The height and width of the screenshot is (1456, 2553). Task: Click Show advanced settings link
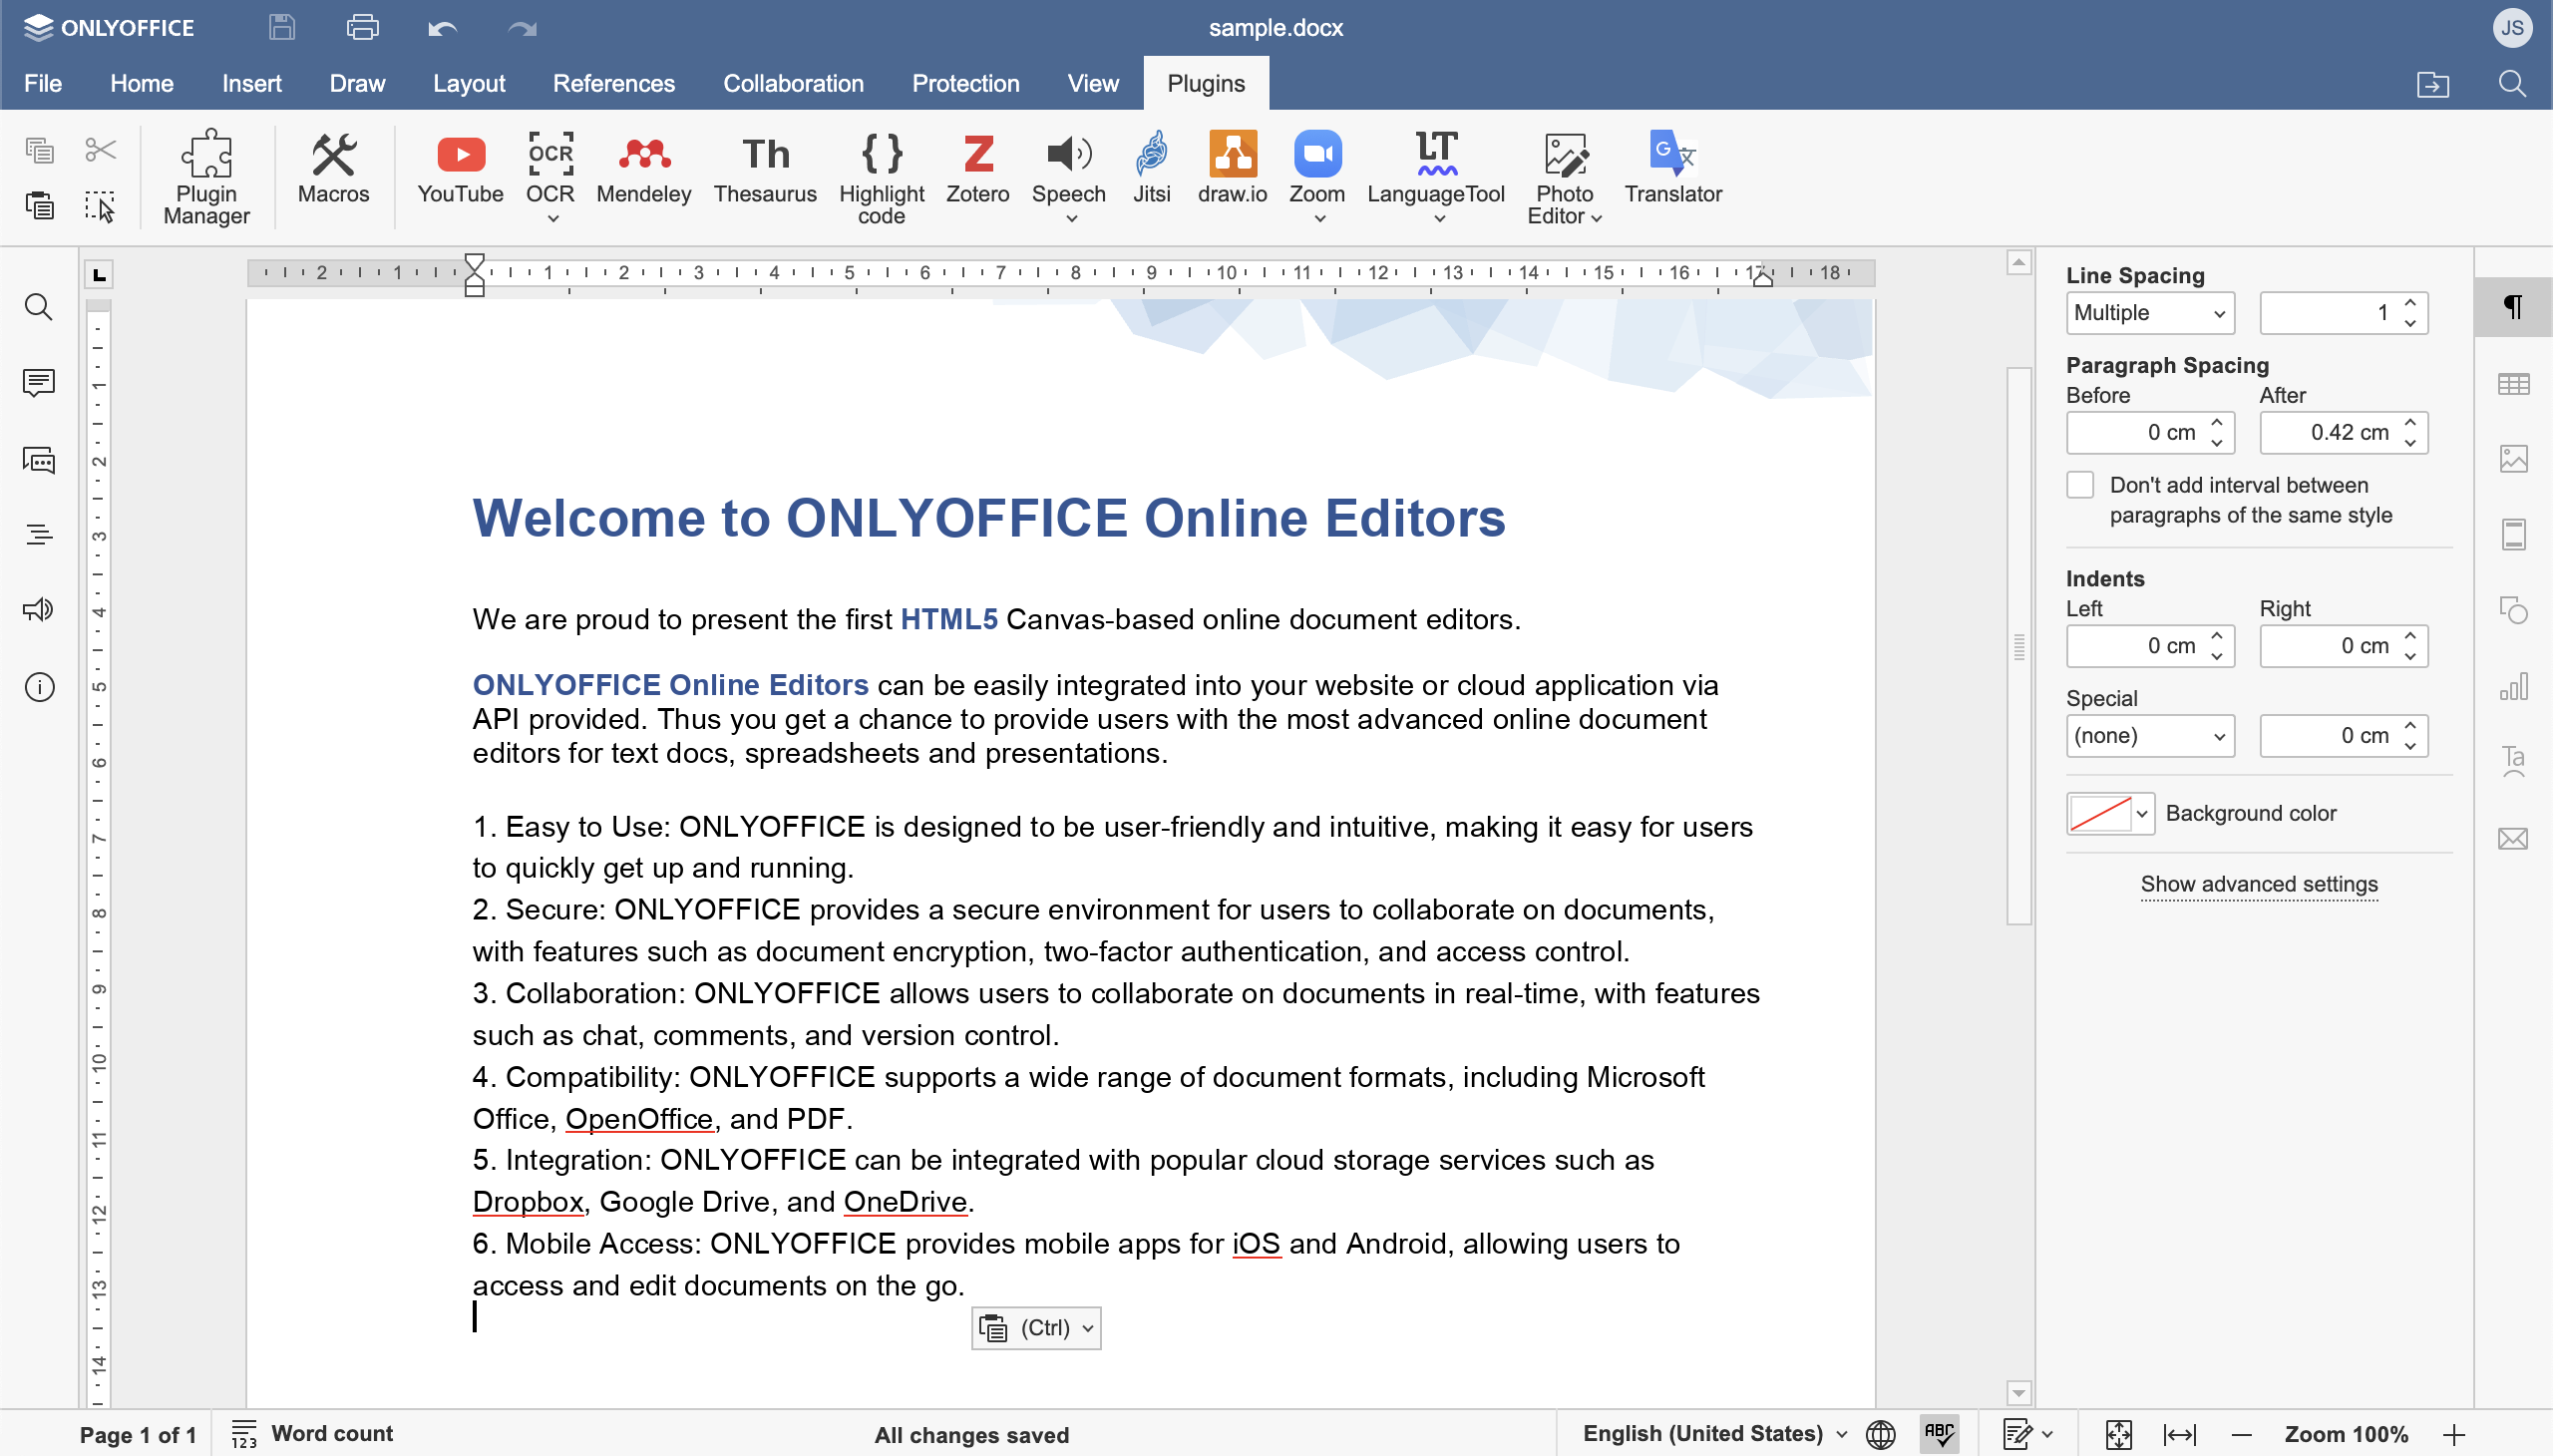[2258, 884]
